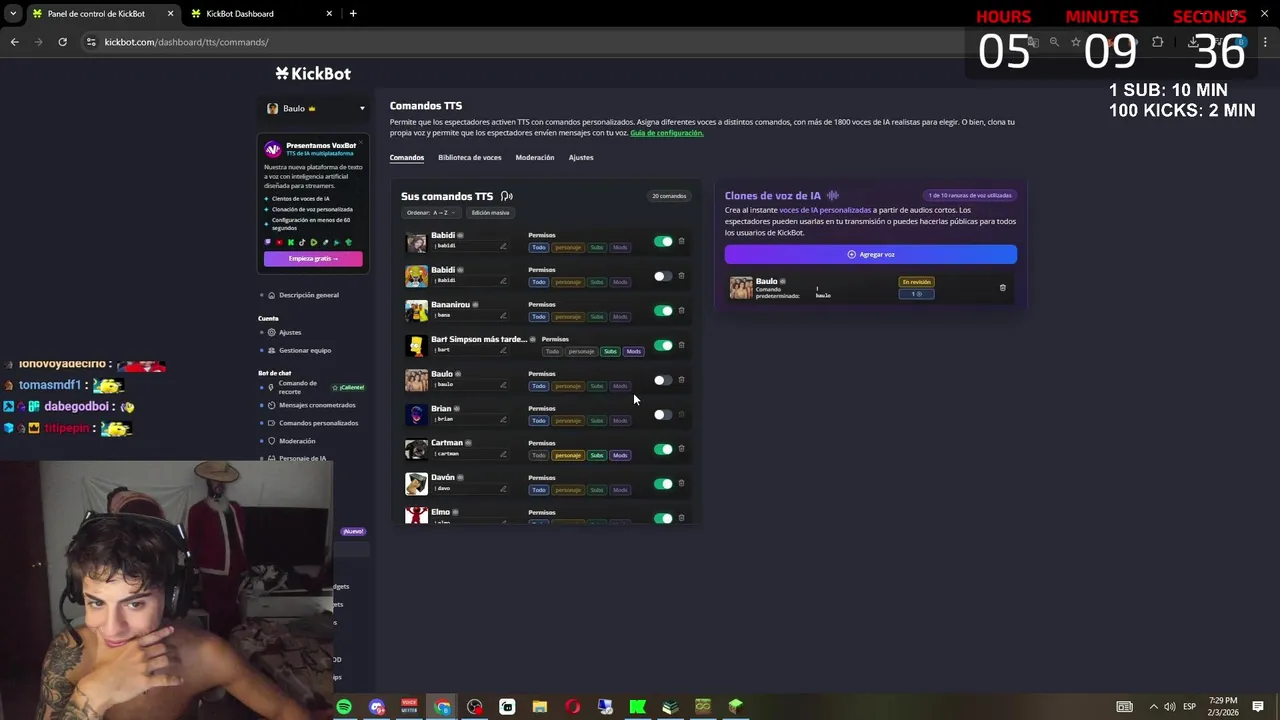Screen dimensions: 1280x720
Task: Open the notification center icon in taskbar
Action: coord(1258,707)
